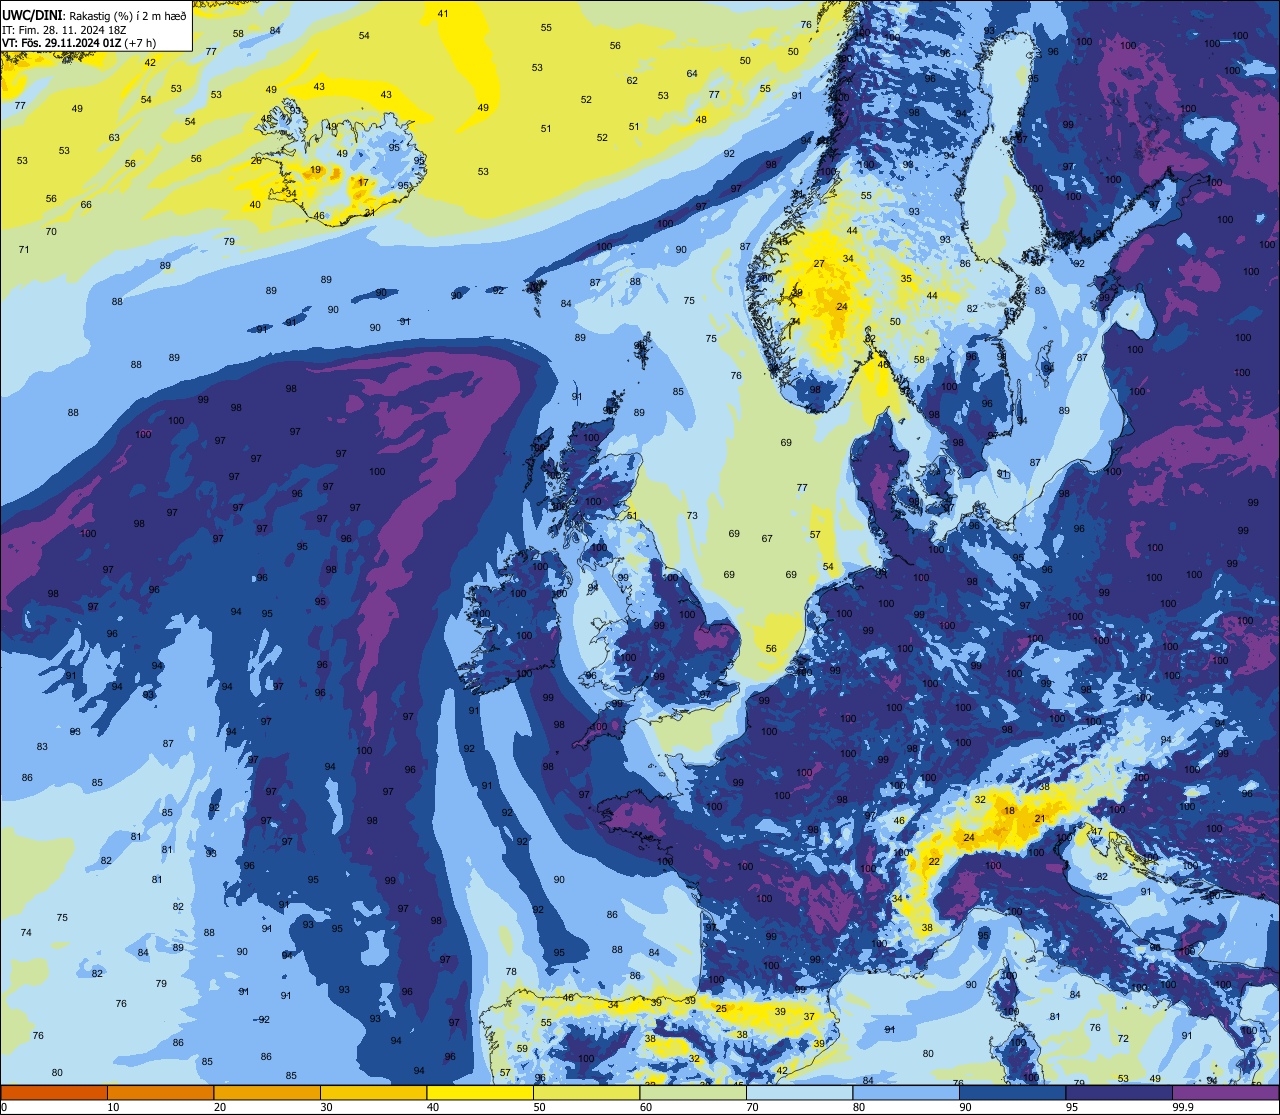1280x1115 pixels.
Task: Click the legend tick label '20' on colorbar
Action: [x=220, y=1107]
